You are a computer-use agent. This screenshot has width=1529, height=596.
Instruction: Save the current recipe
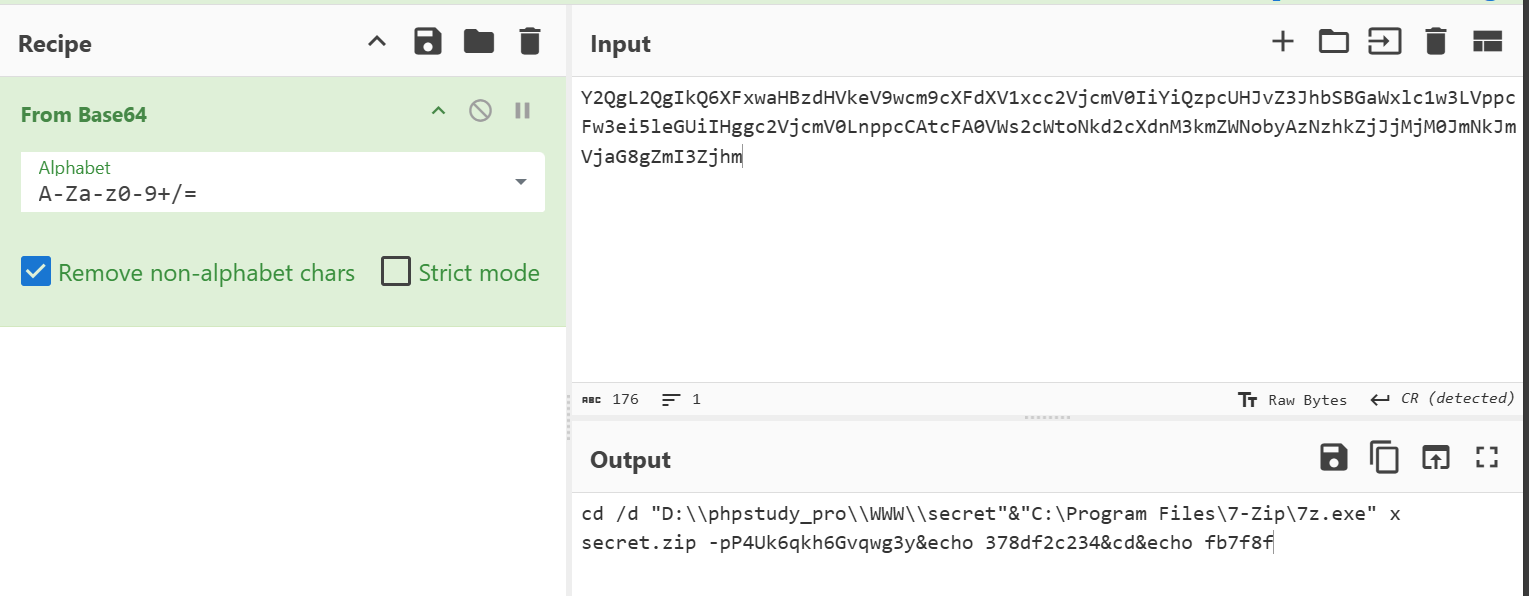428,42
